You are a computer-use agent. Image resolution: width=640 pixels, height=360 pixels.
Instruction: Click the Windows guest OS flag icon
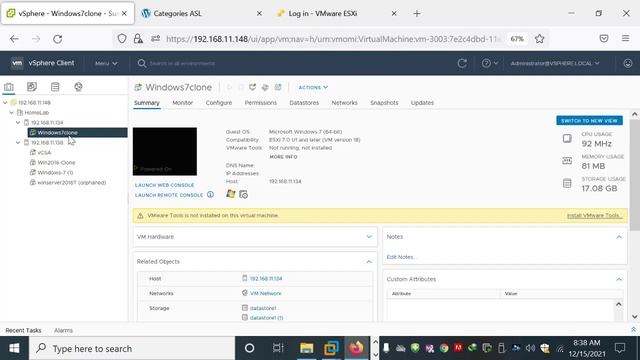[231, 194]
